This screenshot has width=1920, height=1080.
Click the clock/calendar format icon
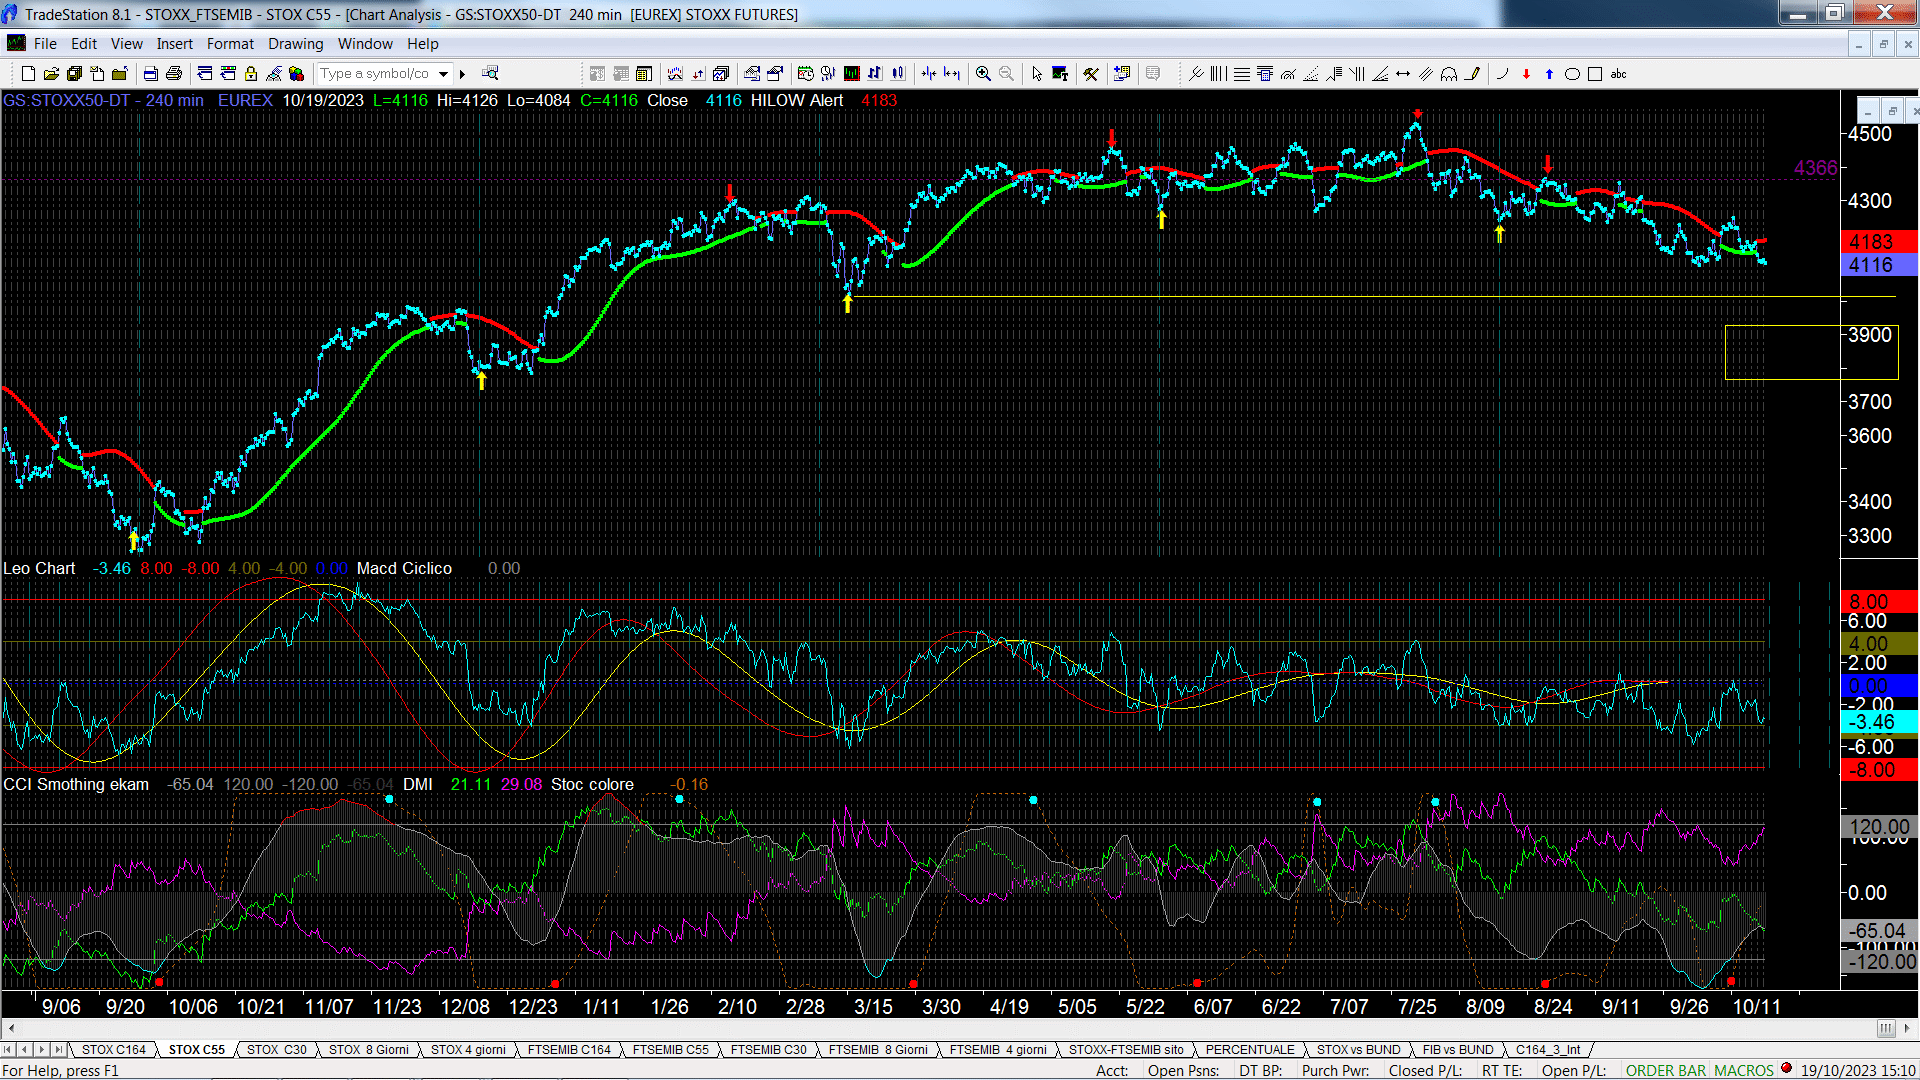click(x=805, y=73)
